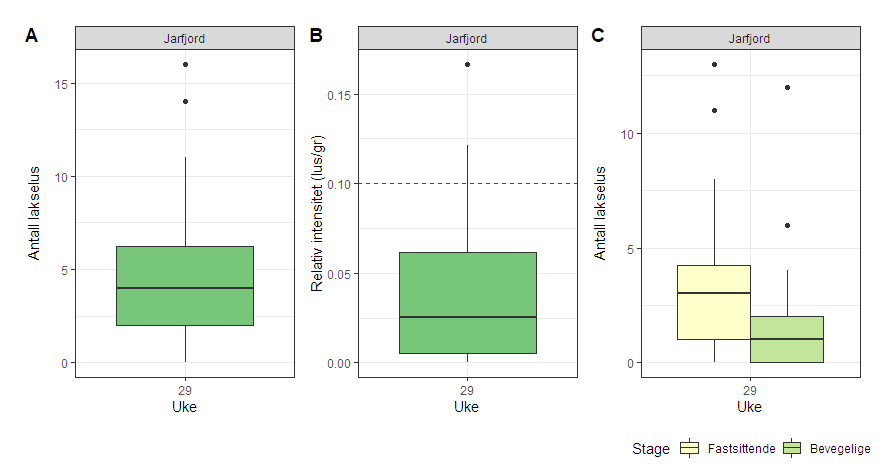
Task: Click the "Stage" legend title
Action: click(x=651, y=449)
